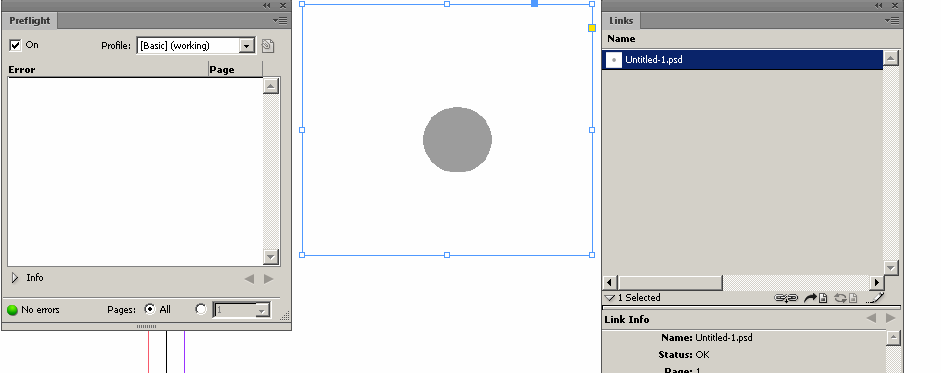Click the Links horizontal scroll left arrow
941x373 pixels.
pyautogui.click(x=610, y=282)
